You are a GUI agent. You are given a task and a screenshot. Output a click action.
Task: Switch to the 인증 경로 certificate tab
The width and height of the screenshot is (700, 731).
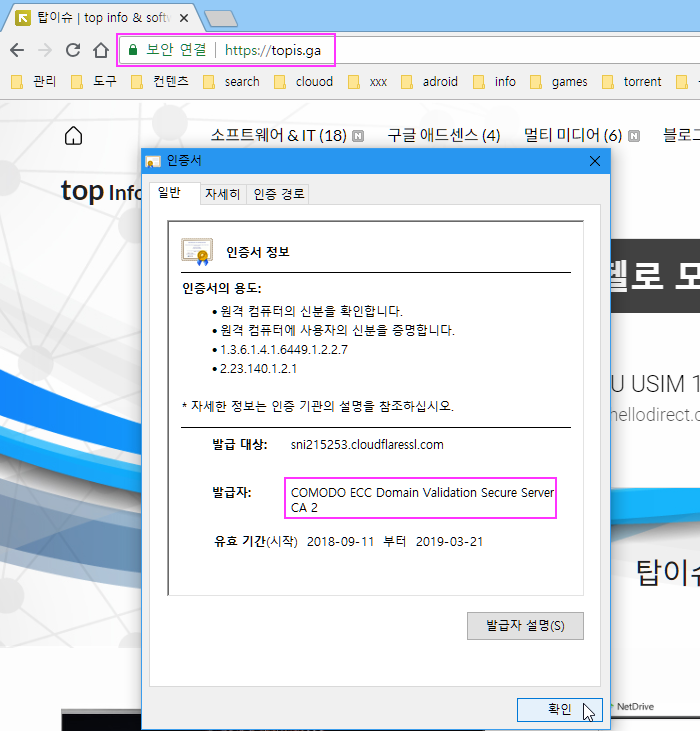coord(279,194)
